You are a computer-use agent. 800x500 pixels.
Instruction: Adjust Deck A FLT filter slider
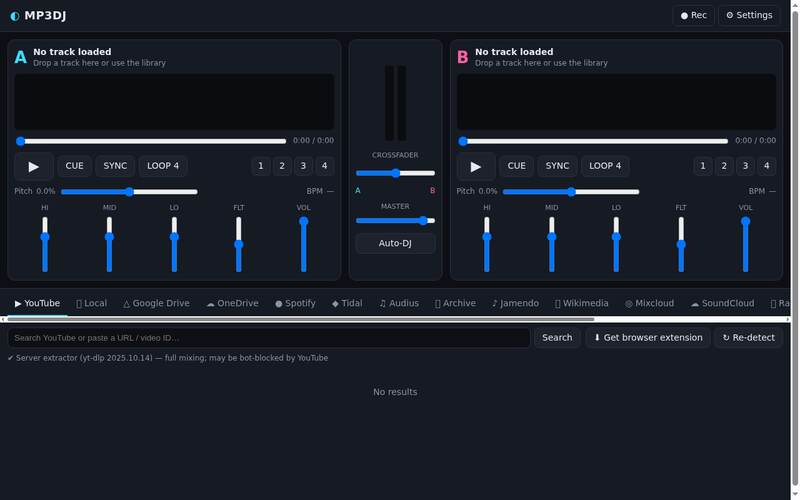coord(239,244)
